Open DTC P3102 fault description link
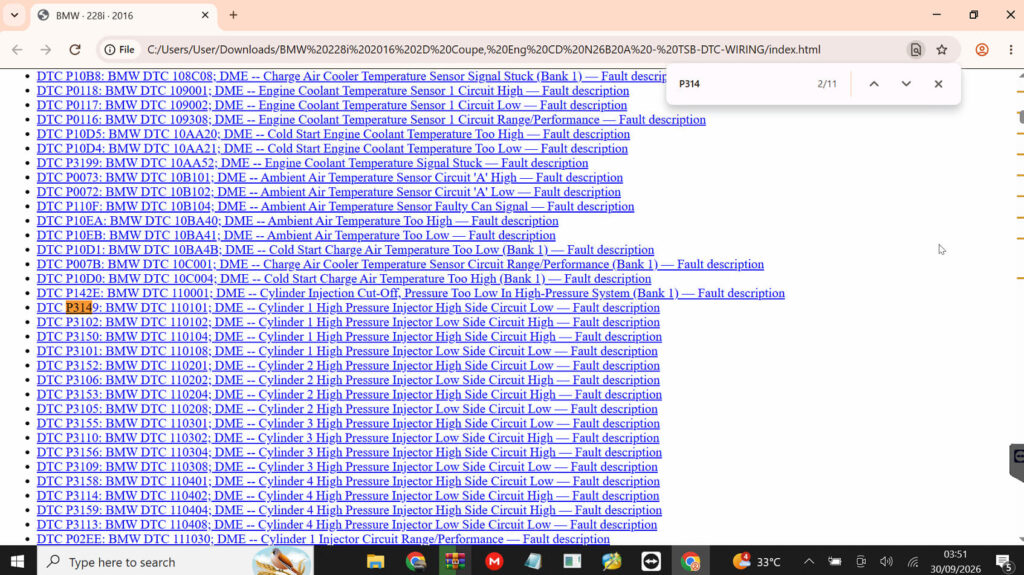This screenshot has height=575, width=1024. tap(348, 322)
